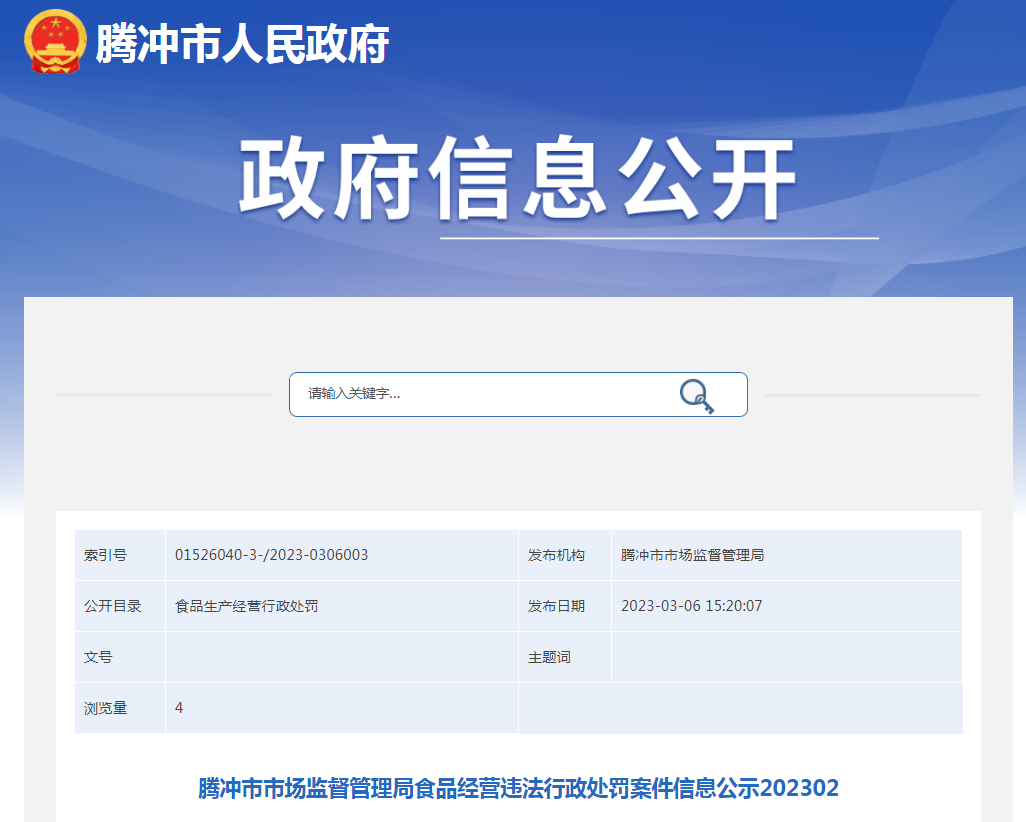Click the 文号 label cell
1026x822 pixels.
tap(98, 657)
